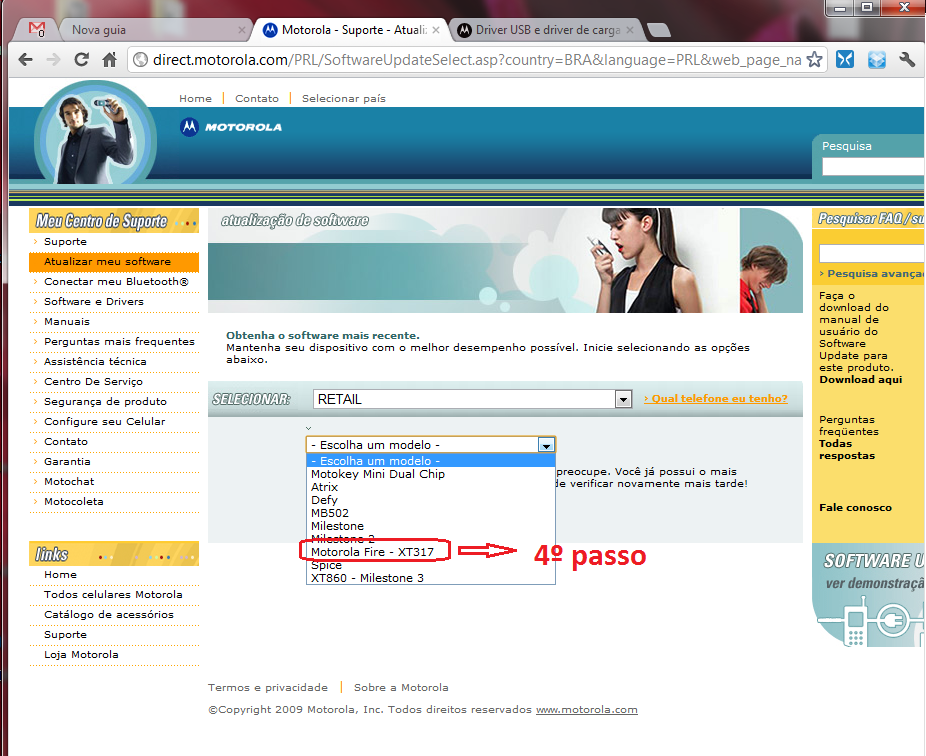The height and width of the screenshot is (756, 926).
Task: Click the Dropbox extension icon
Action: [876, 60]
